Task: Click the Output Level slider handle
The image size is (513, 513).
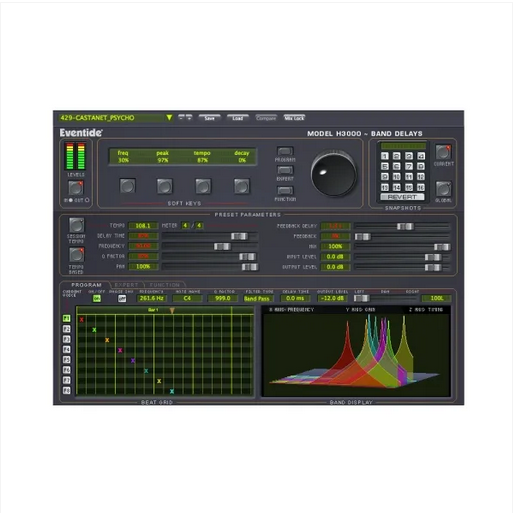Action: tap(433, 267)
